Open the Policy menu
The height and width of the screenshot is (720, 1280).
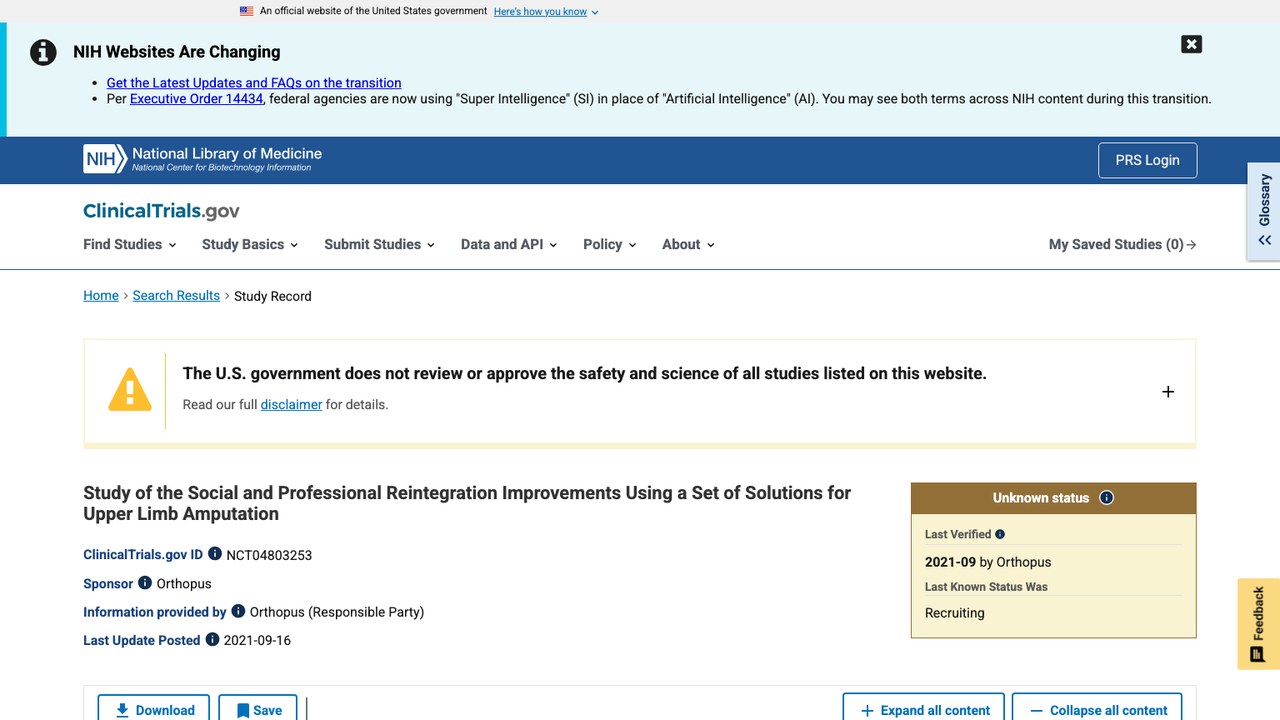pyautogui.click(x=610, y=244)
